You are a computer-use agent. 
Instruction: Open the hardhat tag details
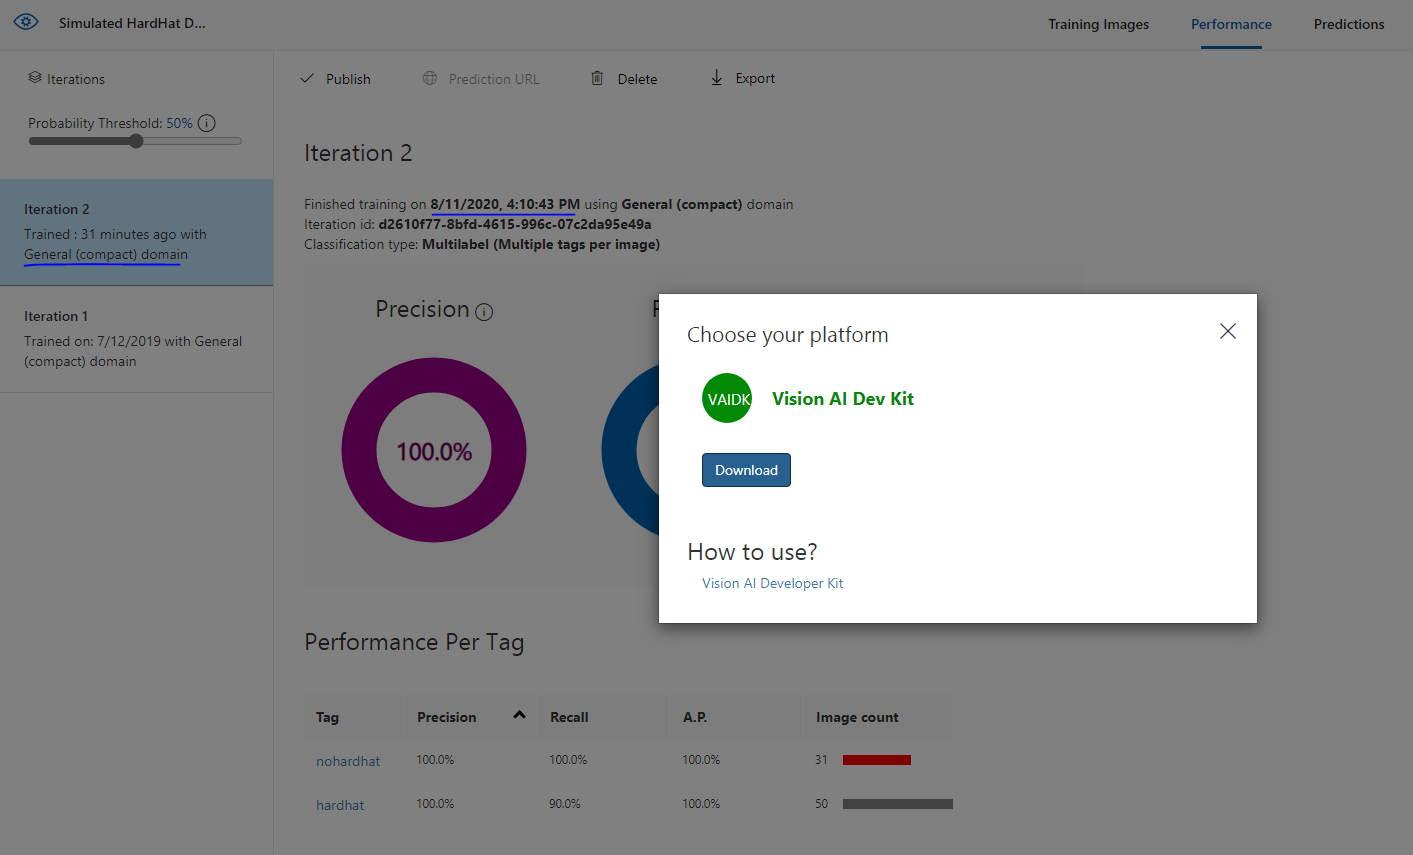pyautogui.click(x=340, y=804)
